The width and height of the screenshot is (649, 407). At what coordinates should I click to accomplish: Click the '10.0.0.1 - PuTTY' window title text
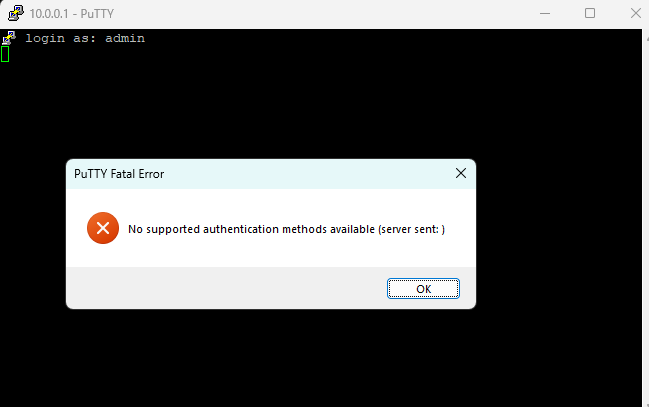[x=72, y=14]
